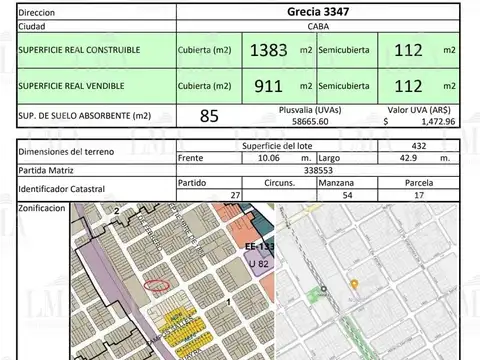Open the grey street map image
The height and width of the screenshot is (360, 480).
click(x=368, y=281)
